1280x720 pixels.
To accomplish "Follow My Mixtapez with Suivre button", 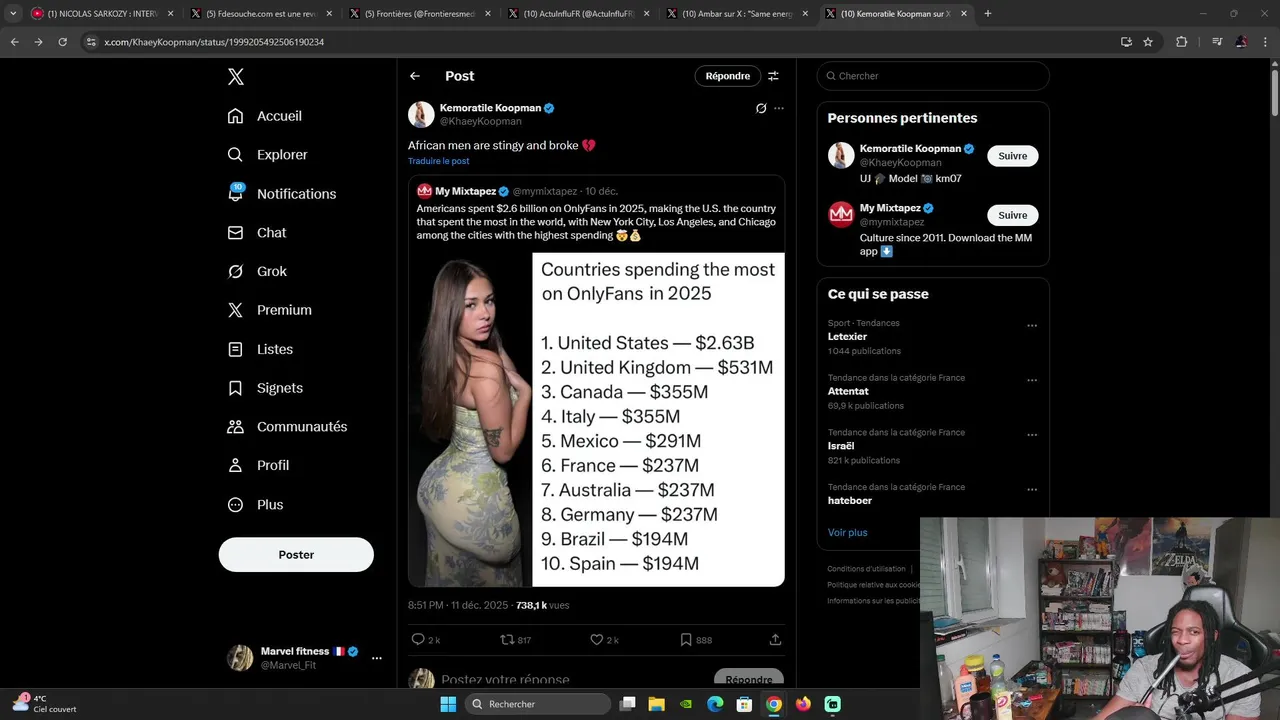I will tap(1013, 215).
